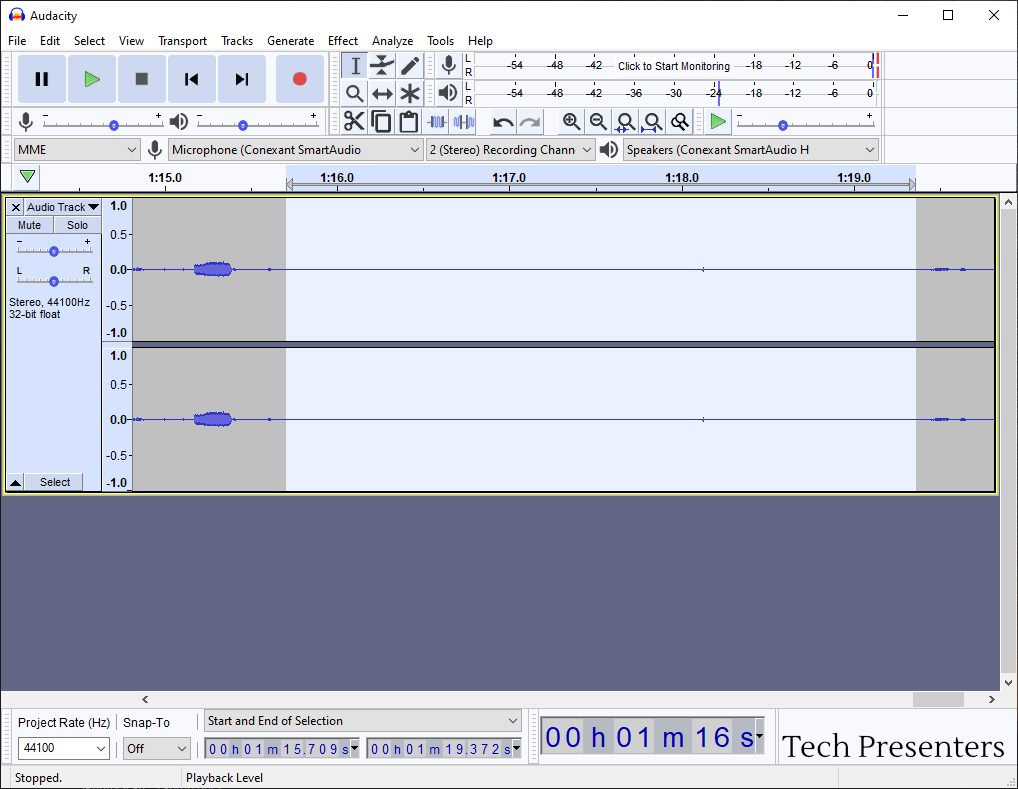Cut the selection with the scissors icon
1018x789 pixels.
coord(354,121)
